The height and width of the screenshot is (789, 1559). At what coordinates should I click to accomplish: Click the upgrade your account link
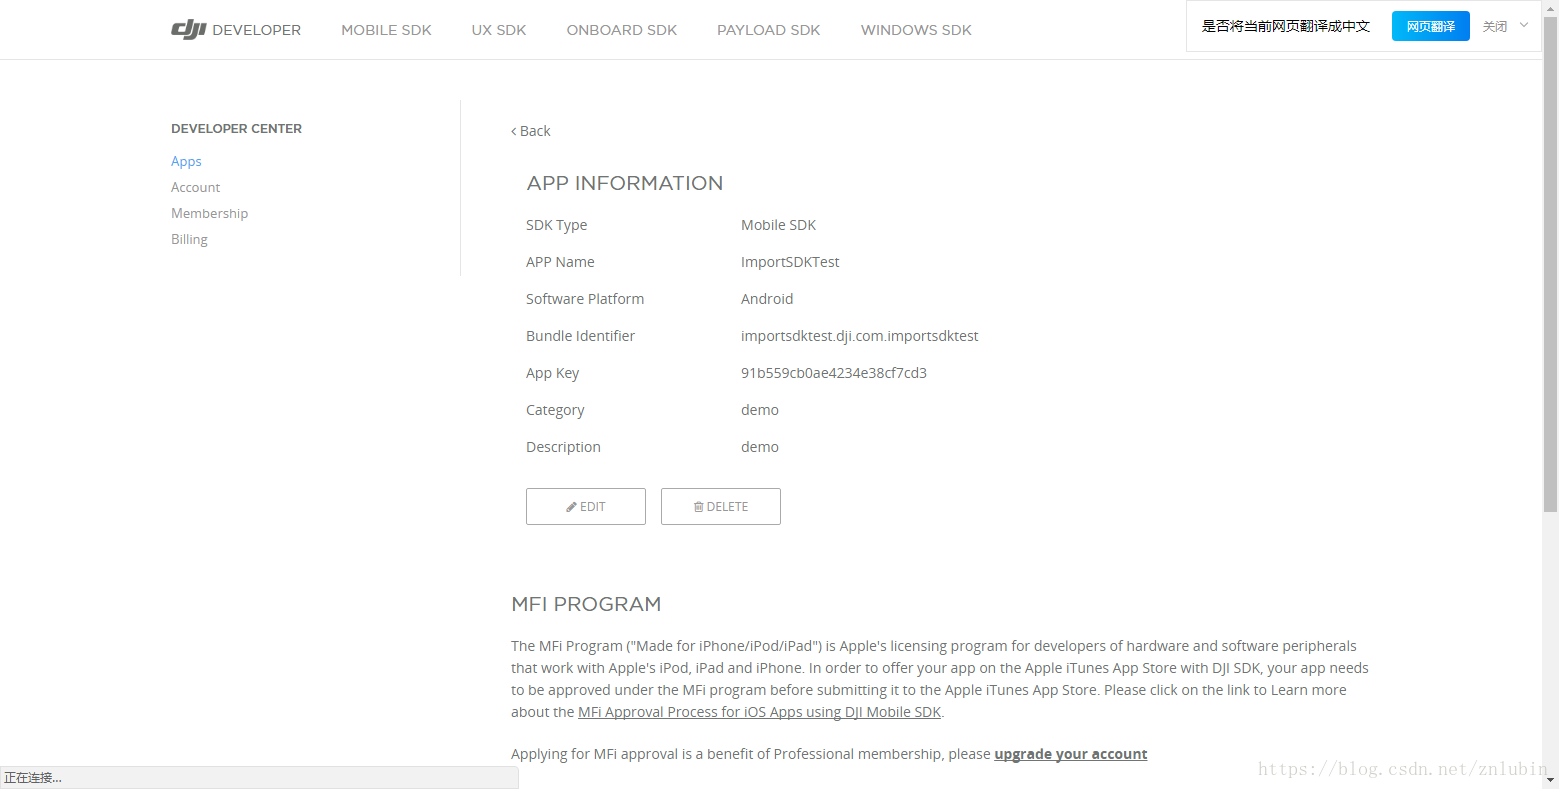[1071, 754]
